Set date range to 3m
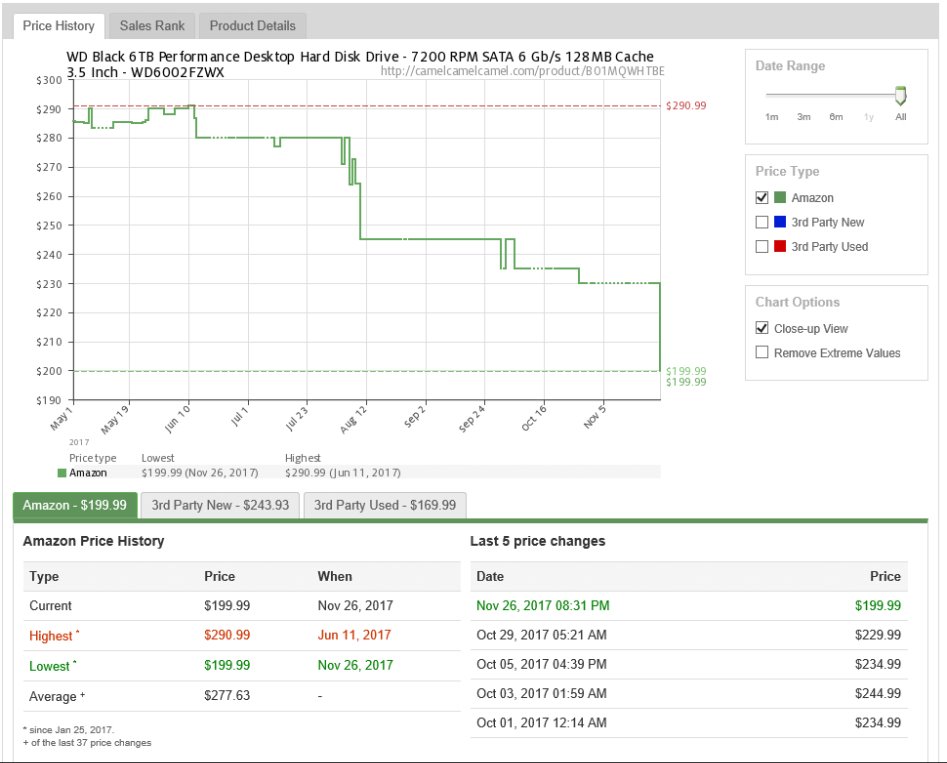 tap(803, 117)
